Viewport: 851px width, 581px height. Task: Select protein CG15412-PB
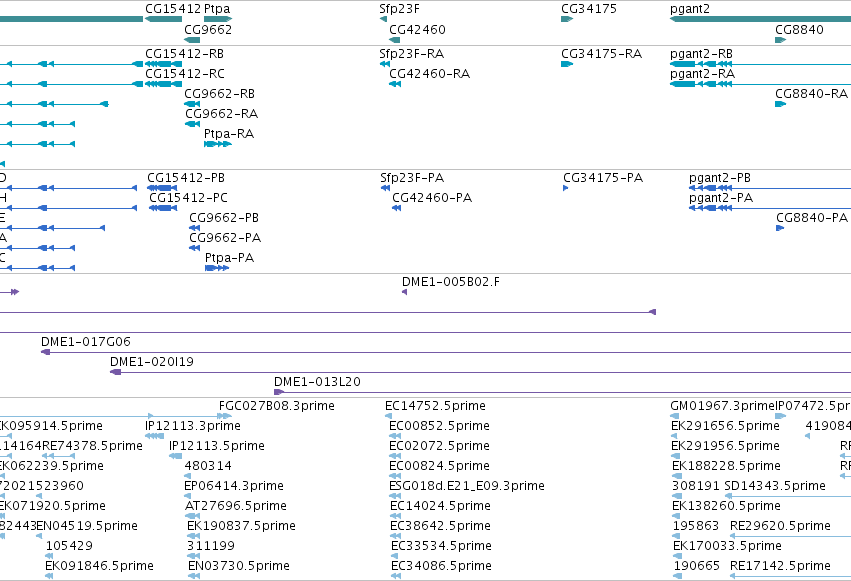click(x=186, y=178)
